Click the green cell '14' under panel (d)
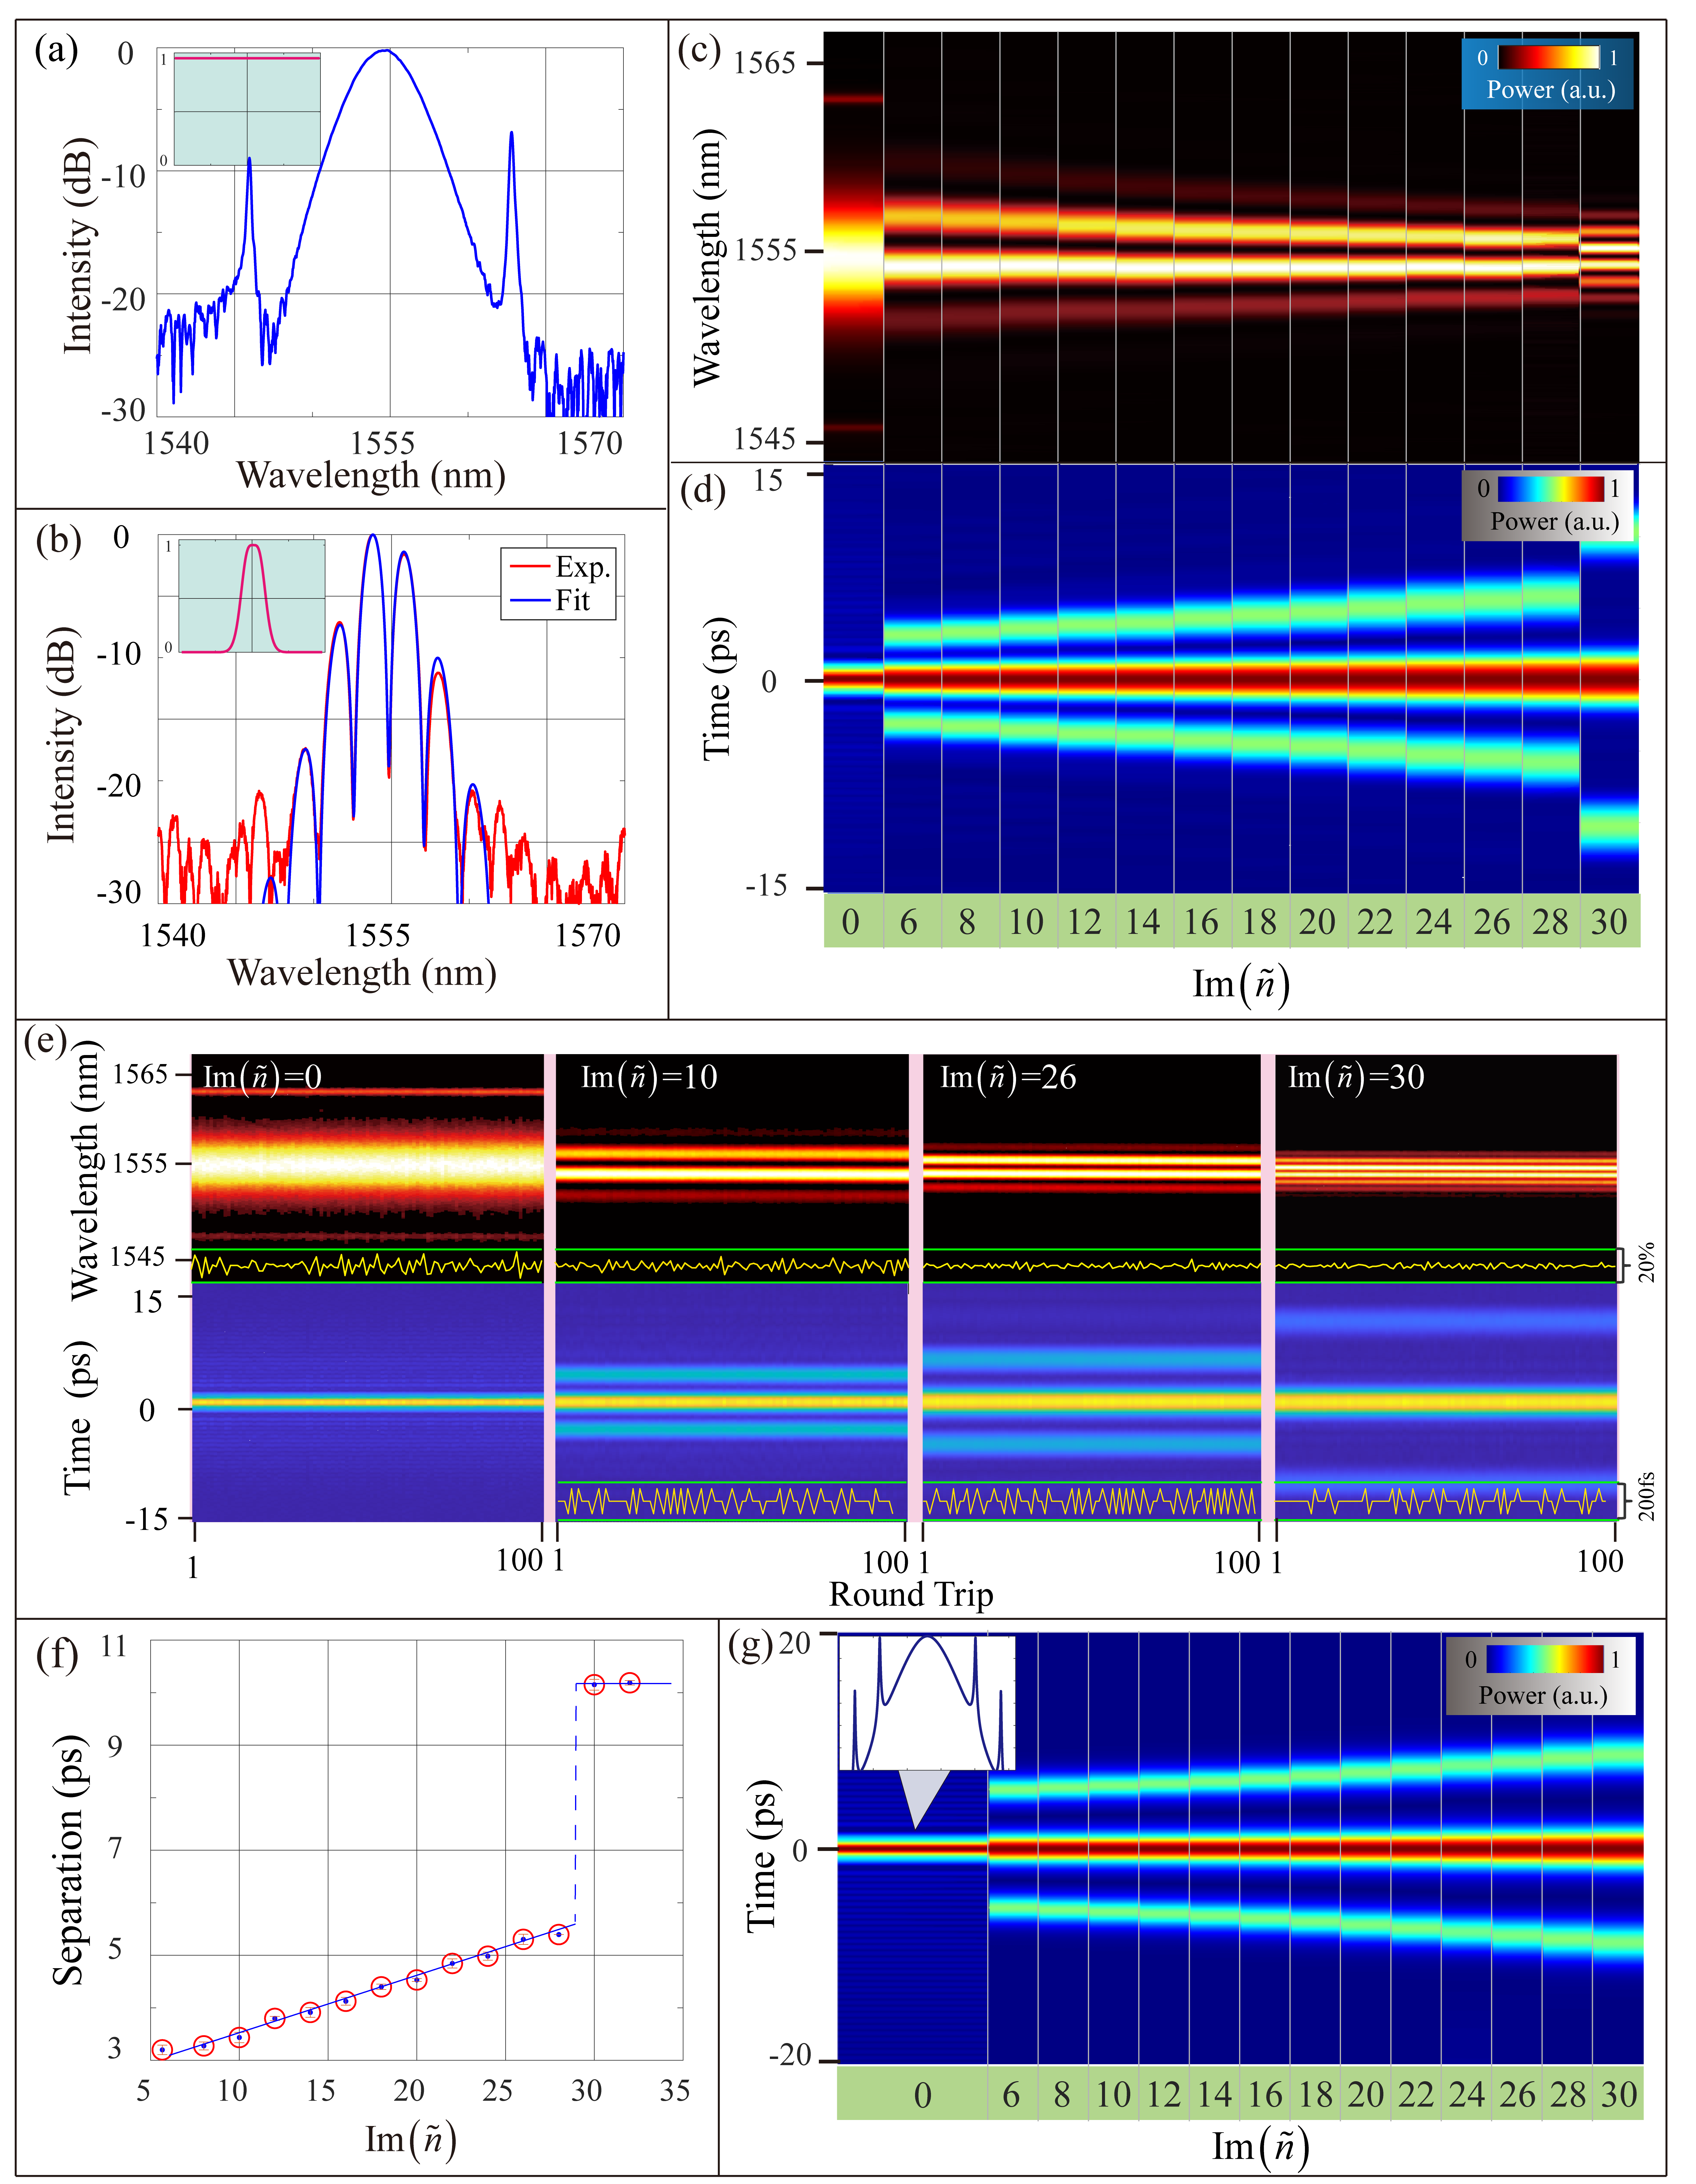Image resolution: width=1696 pixels, height=2184 pixels. (1144, 921)
